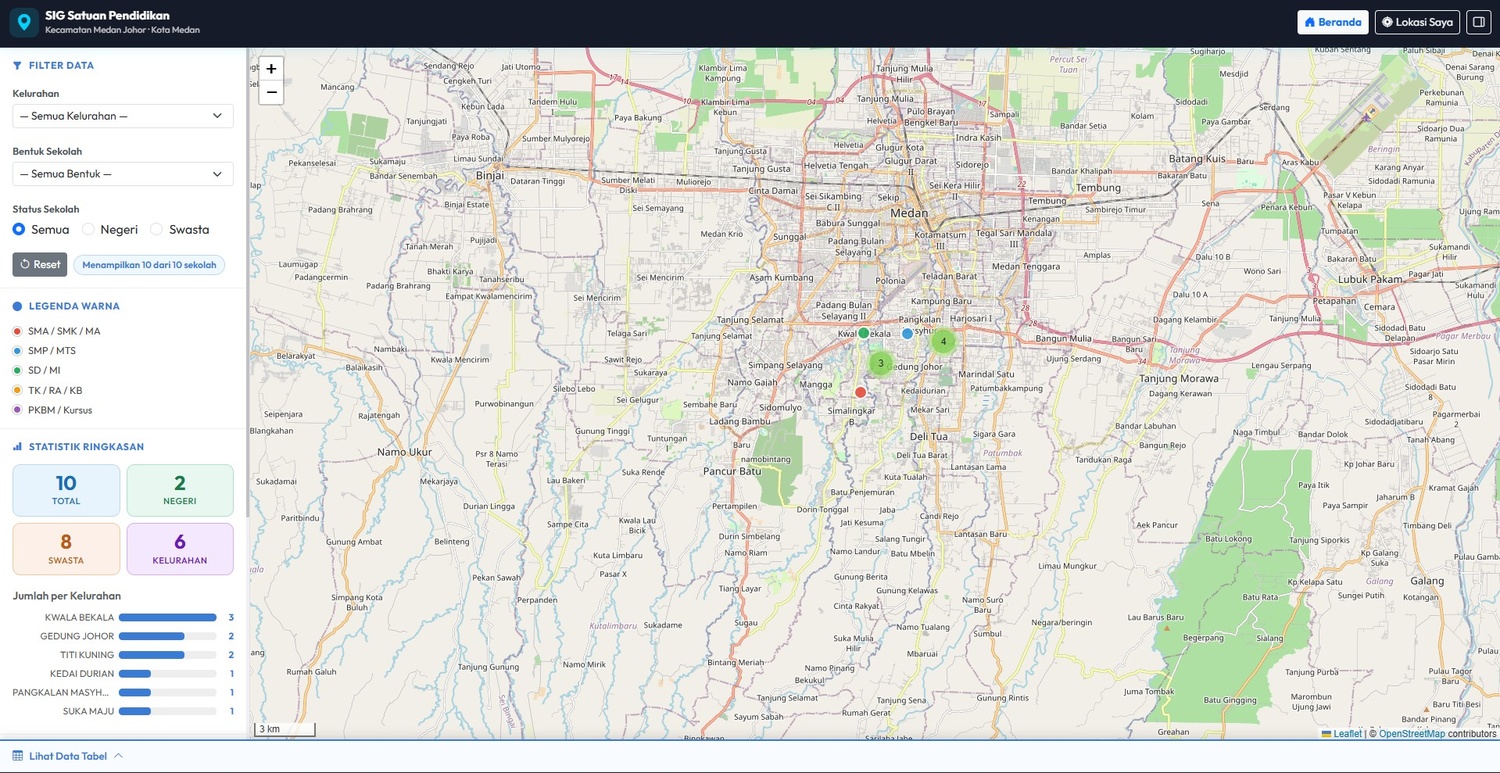This screenshot has width=1500, height=773.
Task: Select the Swasta status radio button
Action: [x=156, y=229]
